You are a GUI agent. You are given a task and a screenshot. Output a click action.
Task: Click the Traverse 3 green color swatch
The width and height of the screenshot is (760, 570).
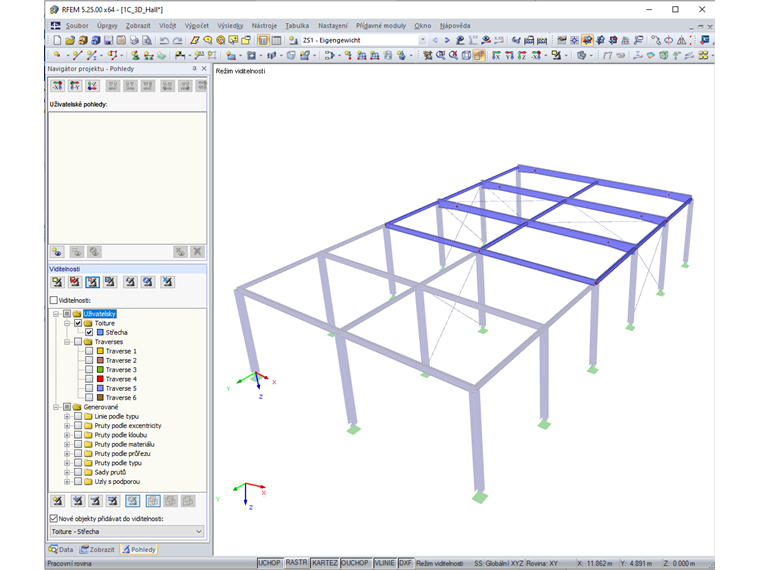click(x=100, y=369)
